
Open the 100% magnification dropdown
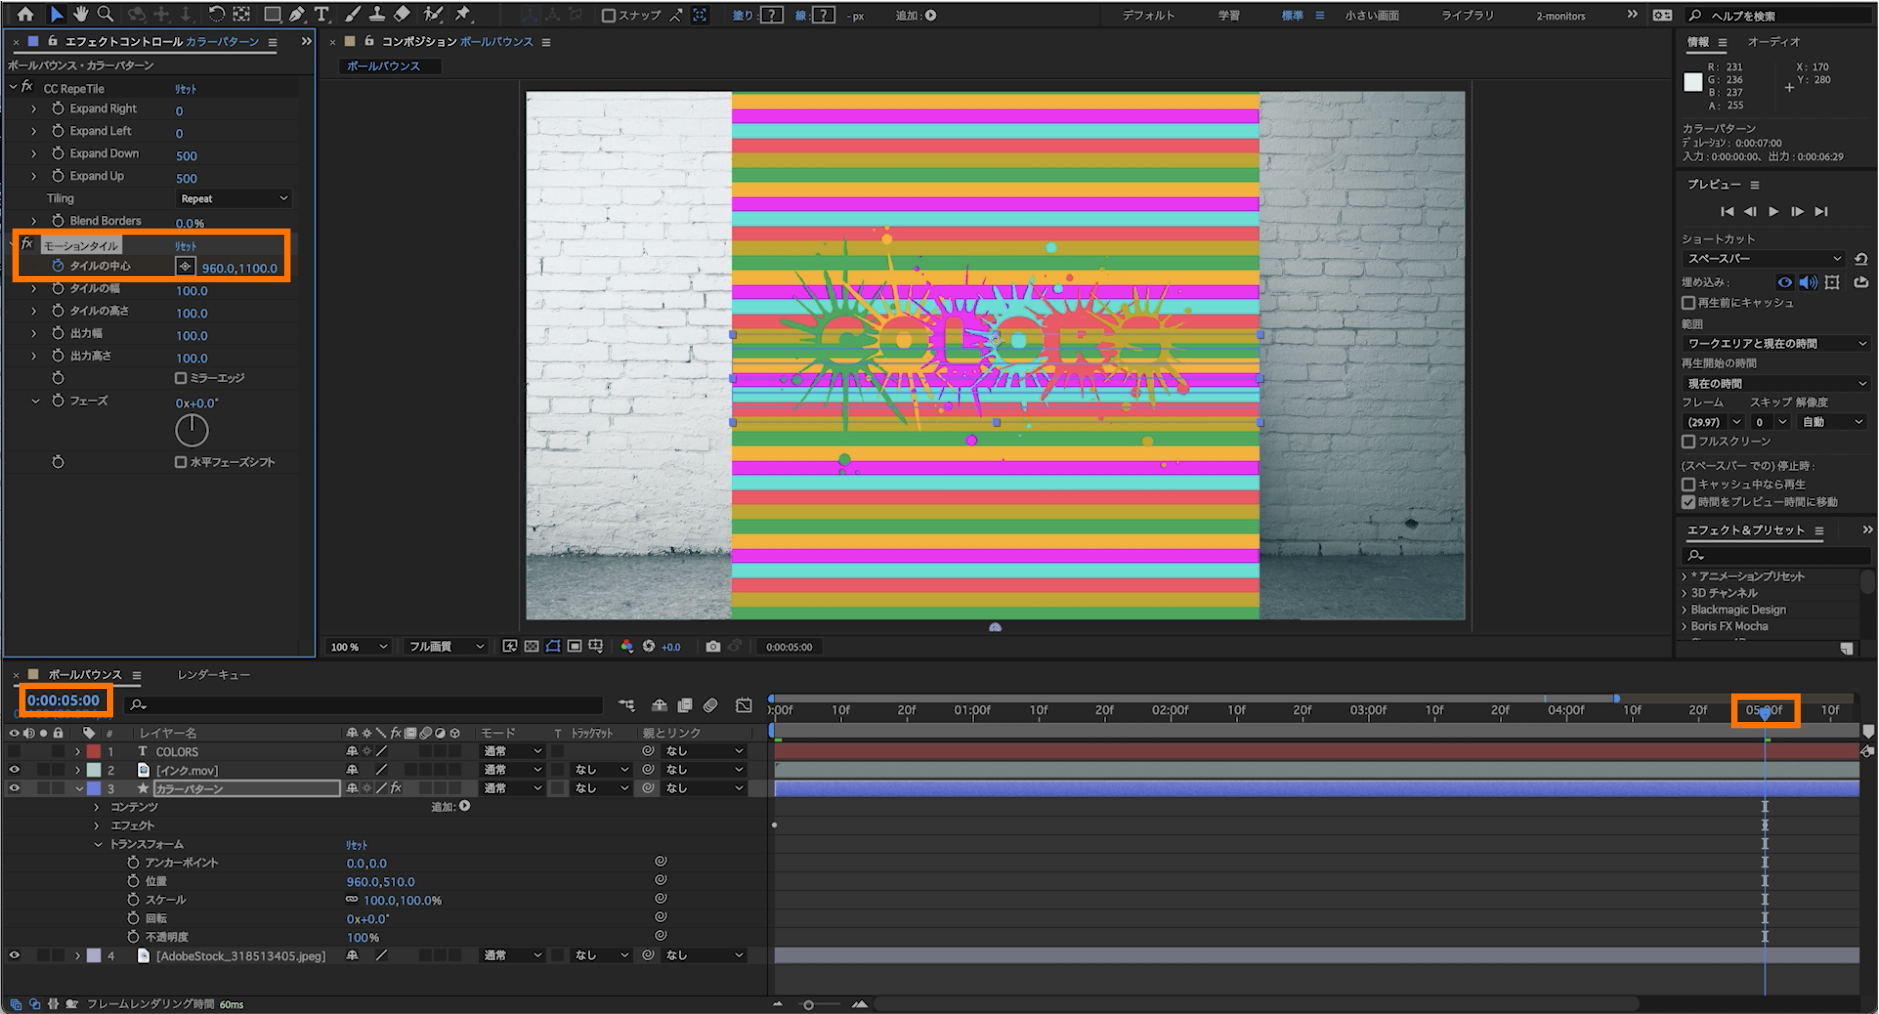[358, 647]
